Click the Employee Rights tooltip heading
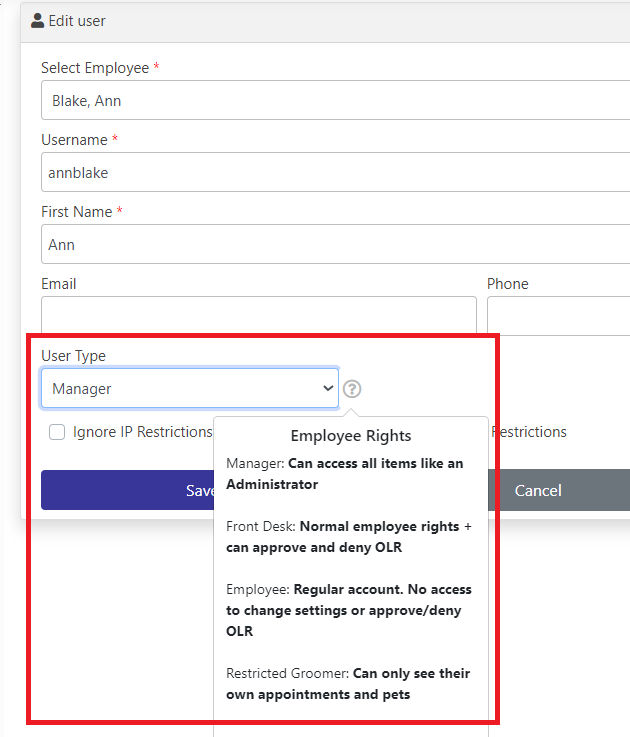The height and width of the screenshot is (737, 630). [x=351, y=436]
